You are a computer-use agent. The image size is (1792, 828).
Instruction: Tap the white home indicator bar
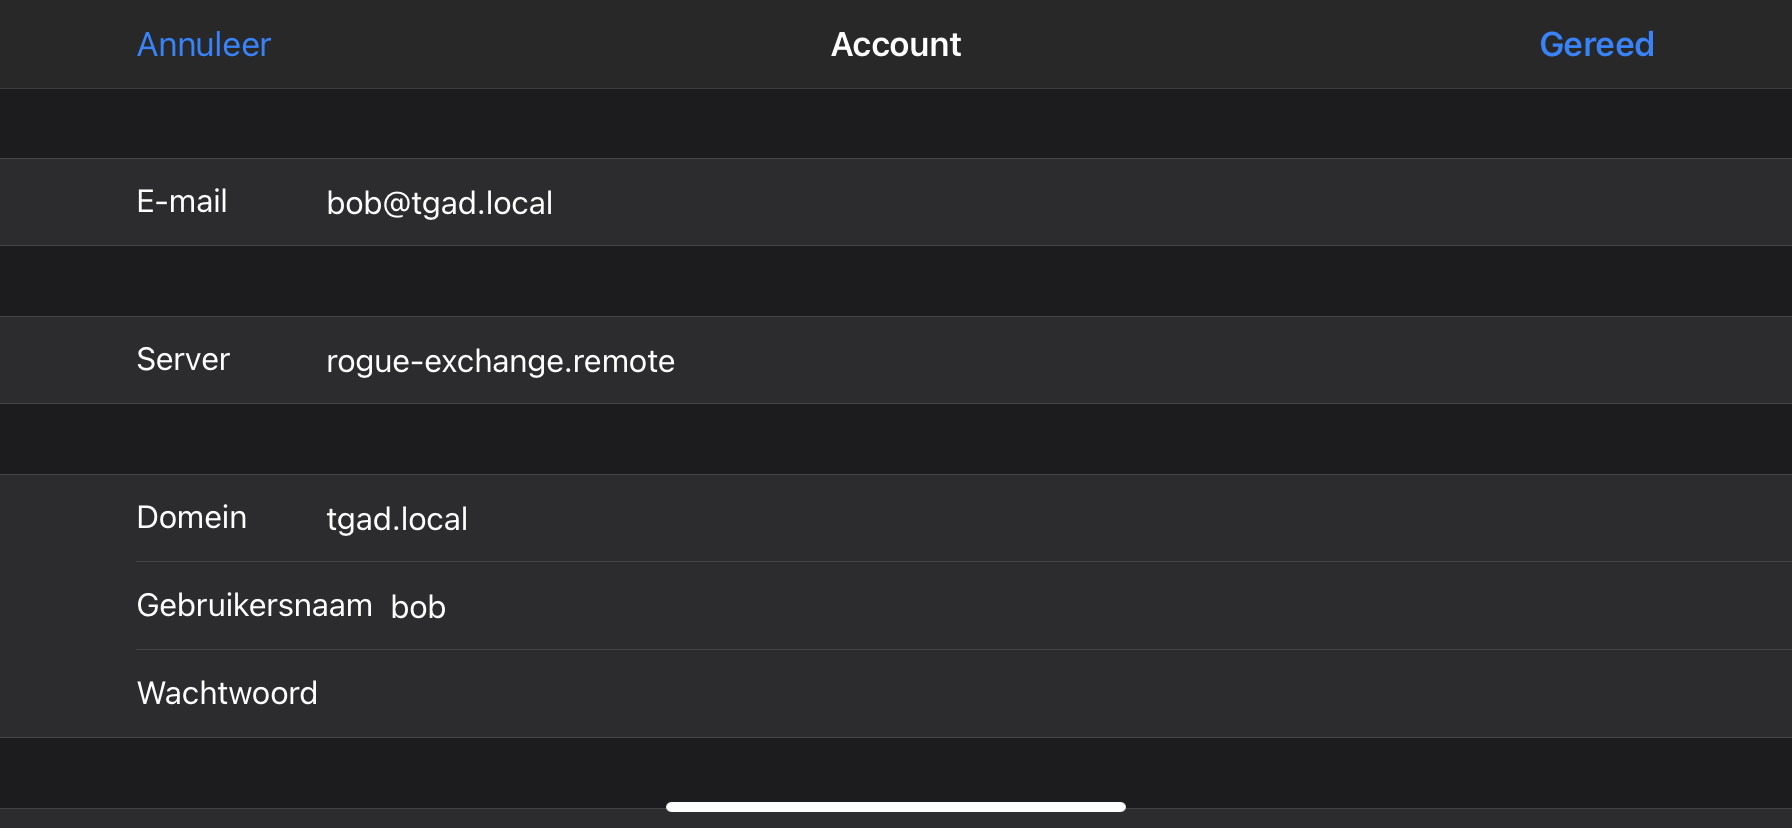coord(896,807)
